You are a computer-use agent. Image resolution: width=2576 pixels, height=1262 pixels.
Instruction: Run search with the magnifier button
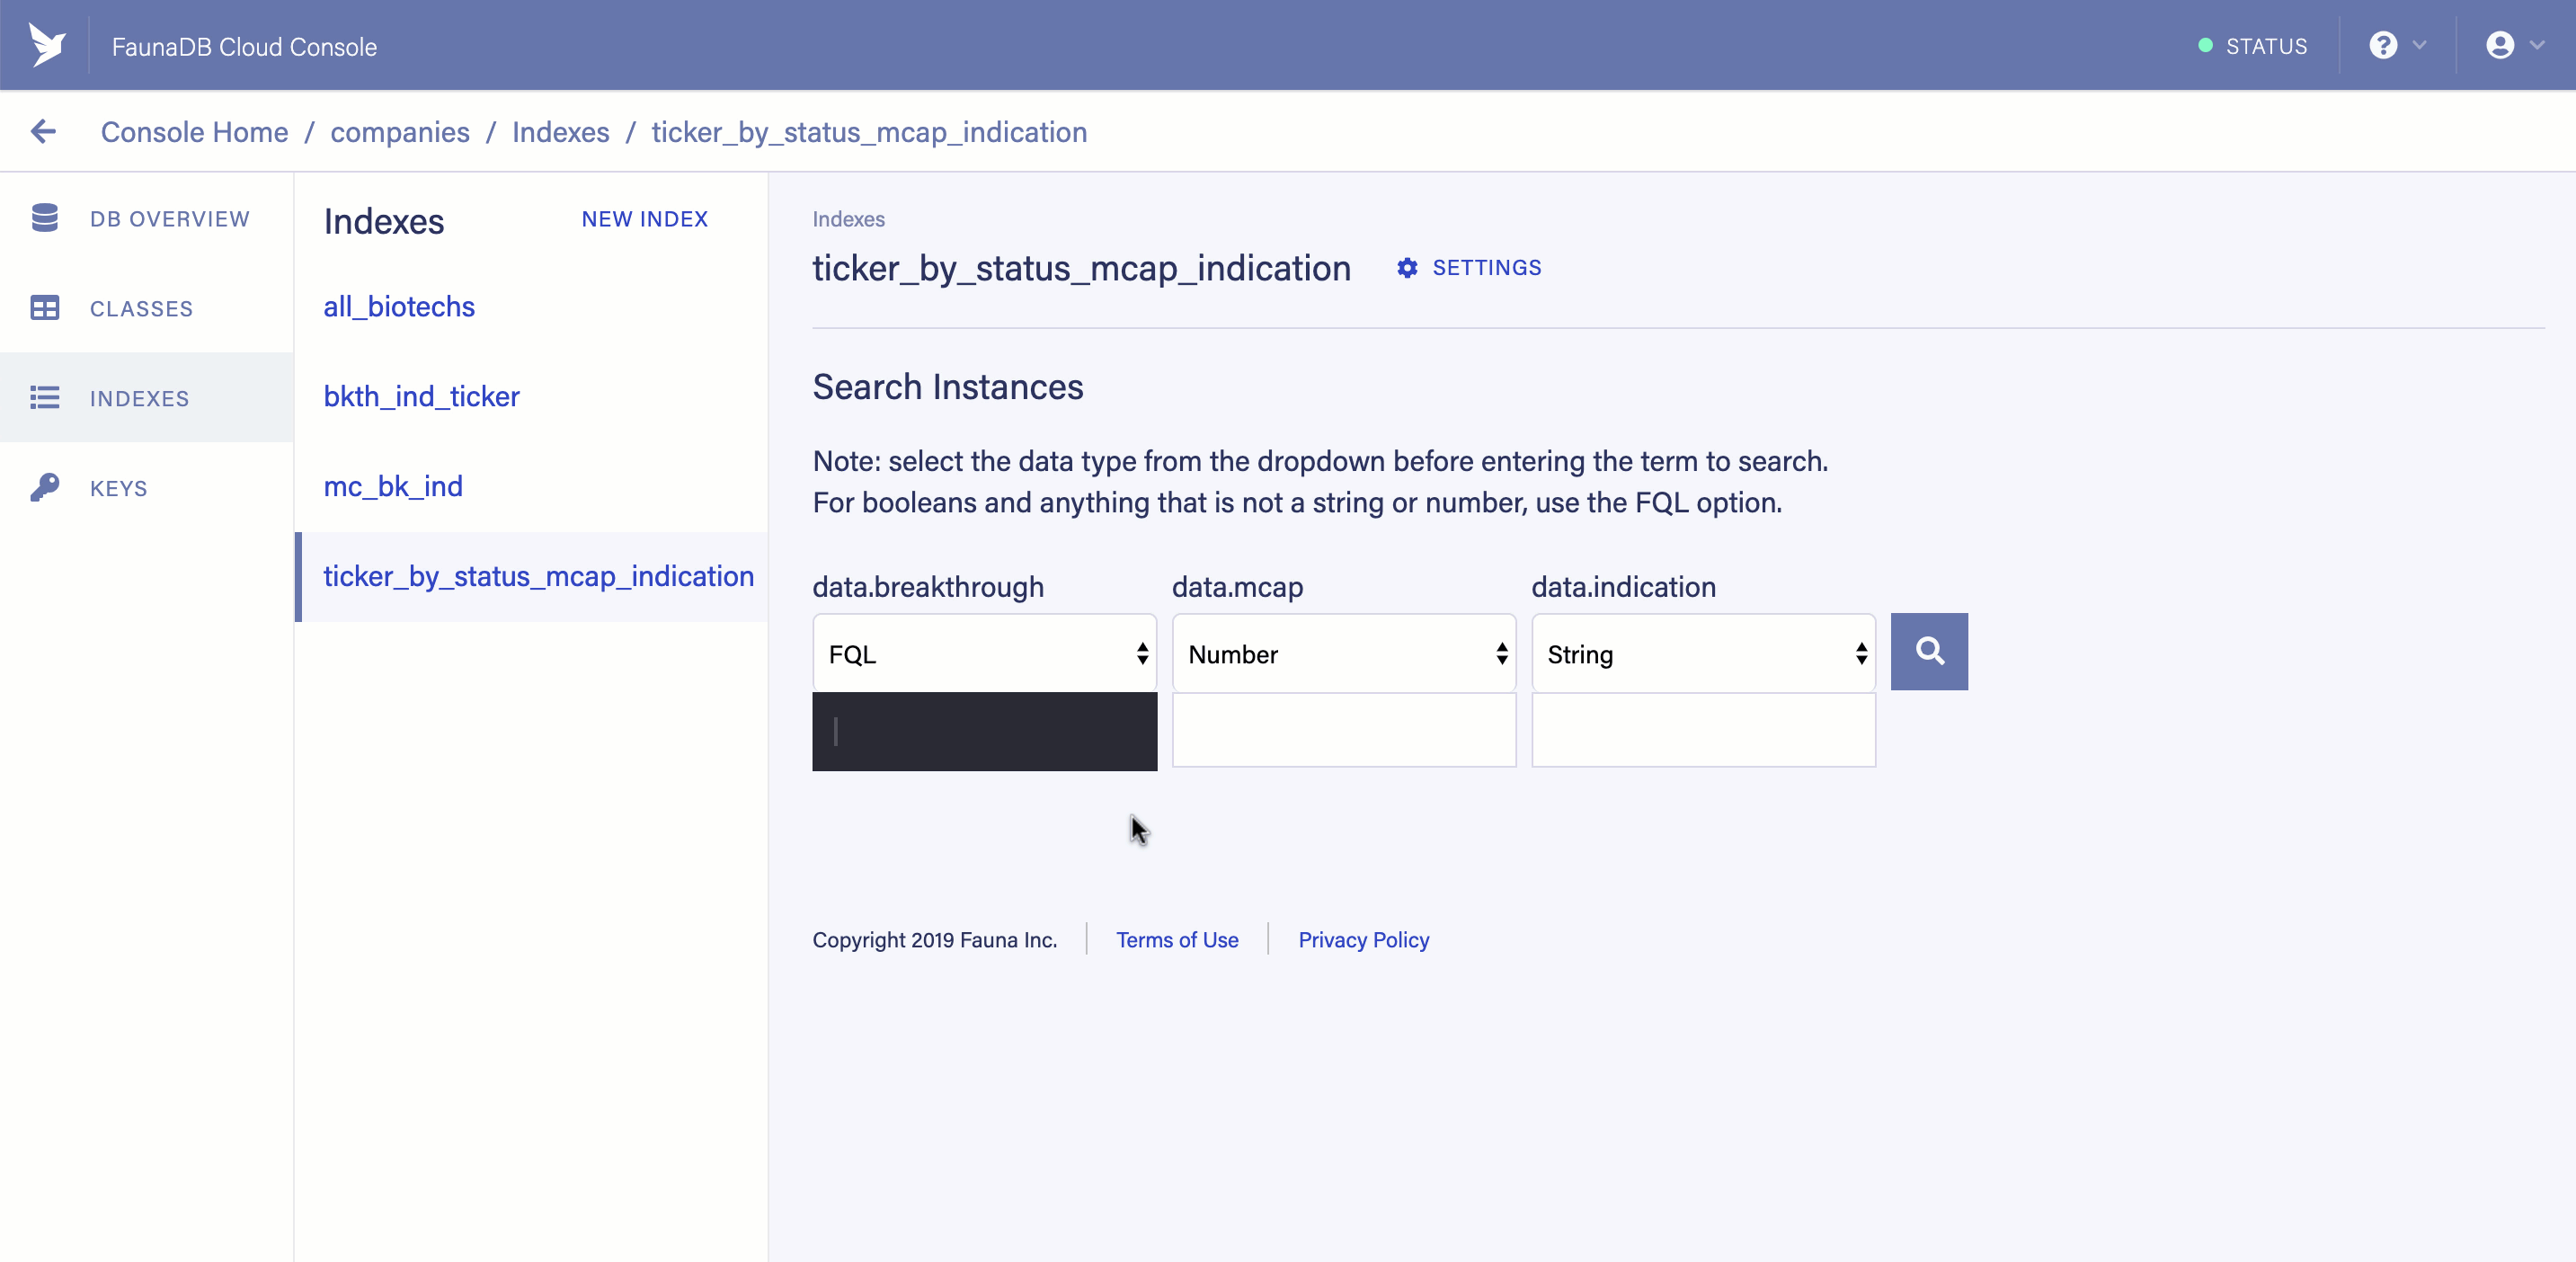click(1929, 652)
